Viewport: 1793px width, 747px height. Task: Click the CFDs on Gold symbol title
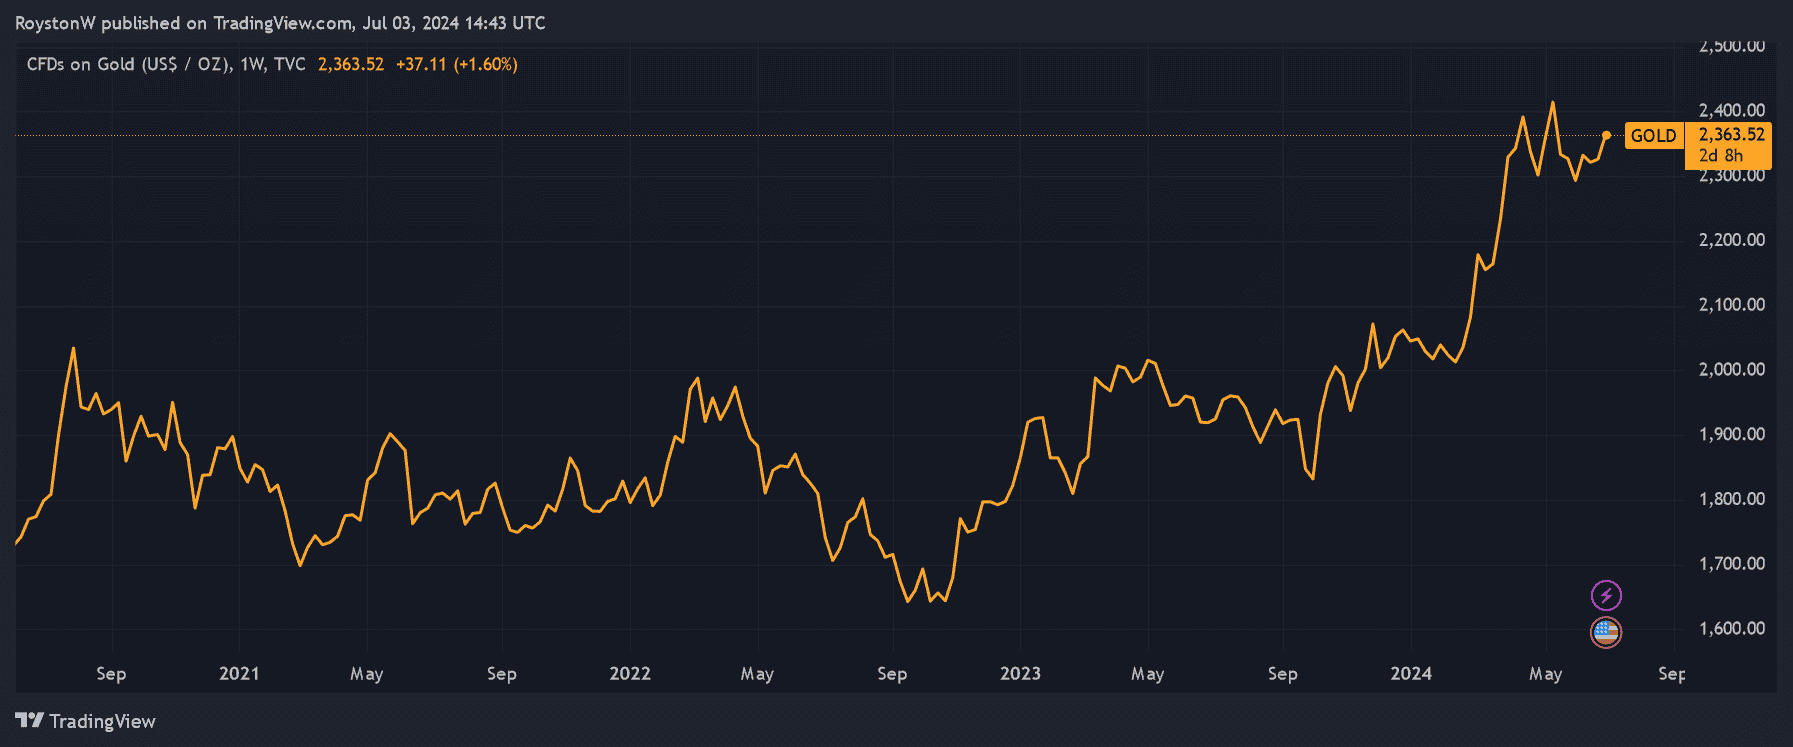click(130, 64)
